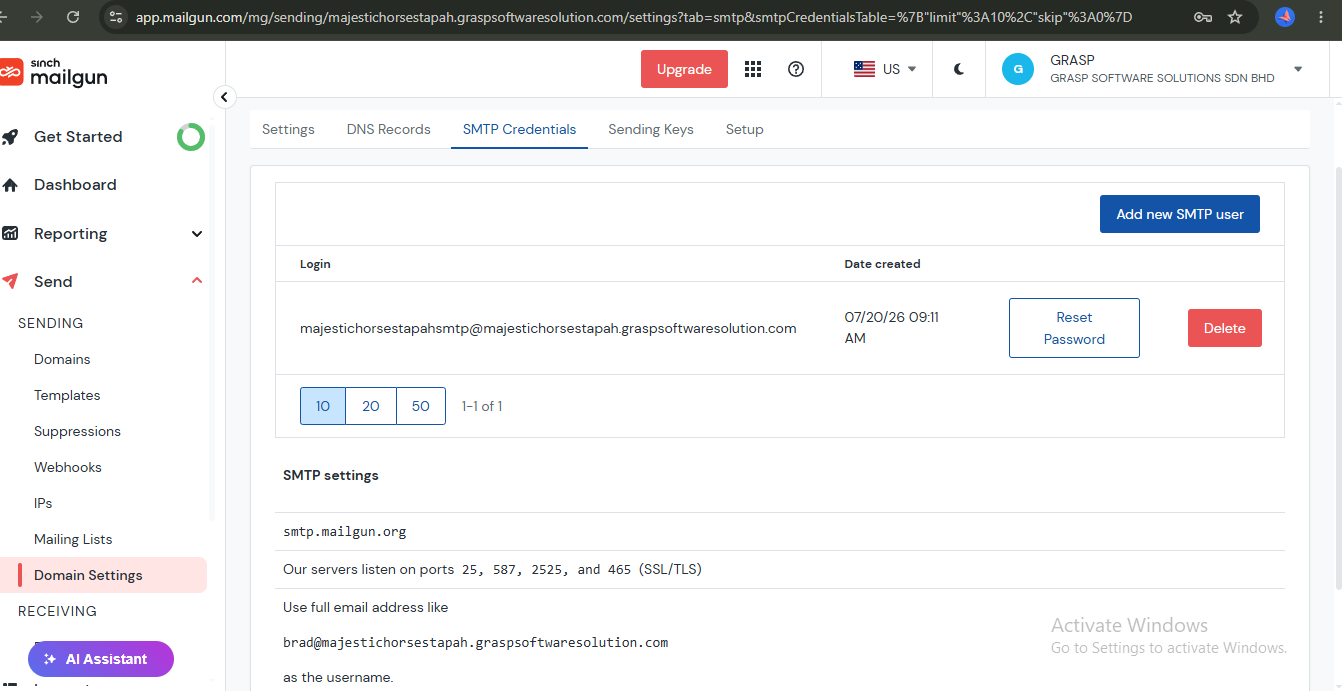Open the browser profile avatar
Image resolution: width=1342 pixels, height=691 pixels.
coord(1285,17)
